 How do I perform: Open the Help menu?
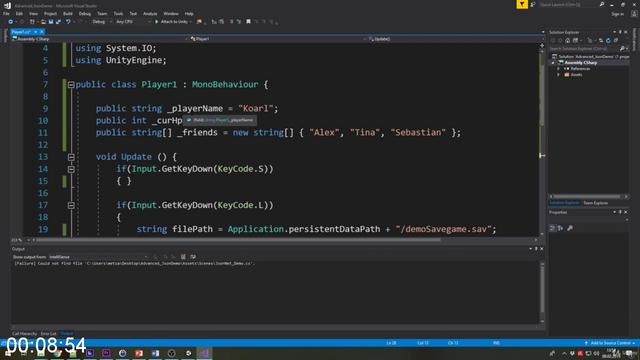click(x=189, y=14)
